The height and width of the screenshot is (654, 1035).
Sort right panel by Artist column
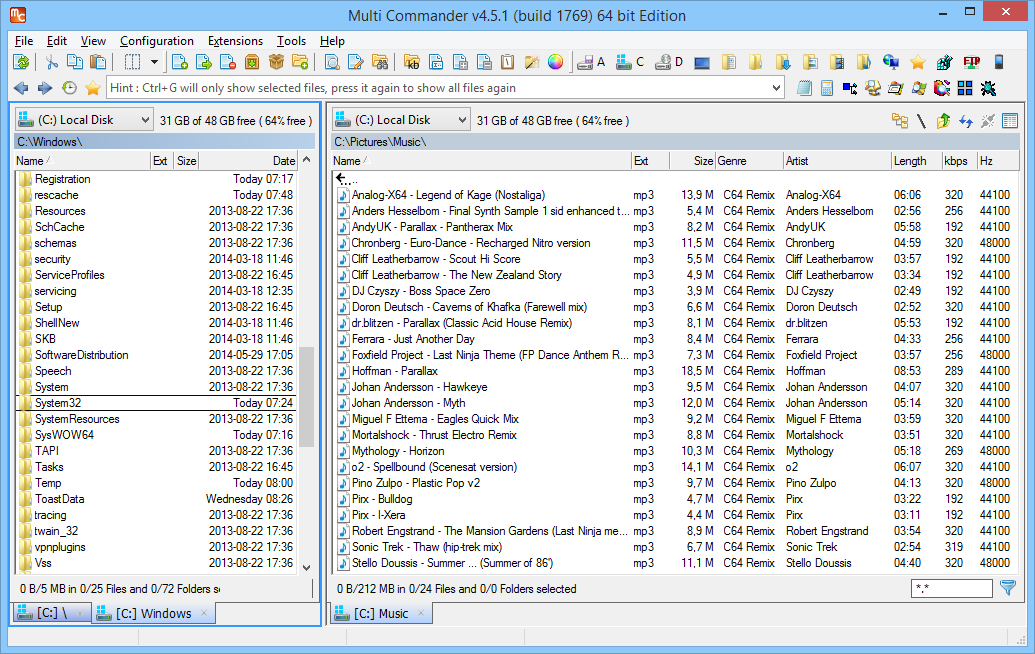click(x=836, y=161)
